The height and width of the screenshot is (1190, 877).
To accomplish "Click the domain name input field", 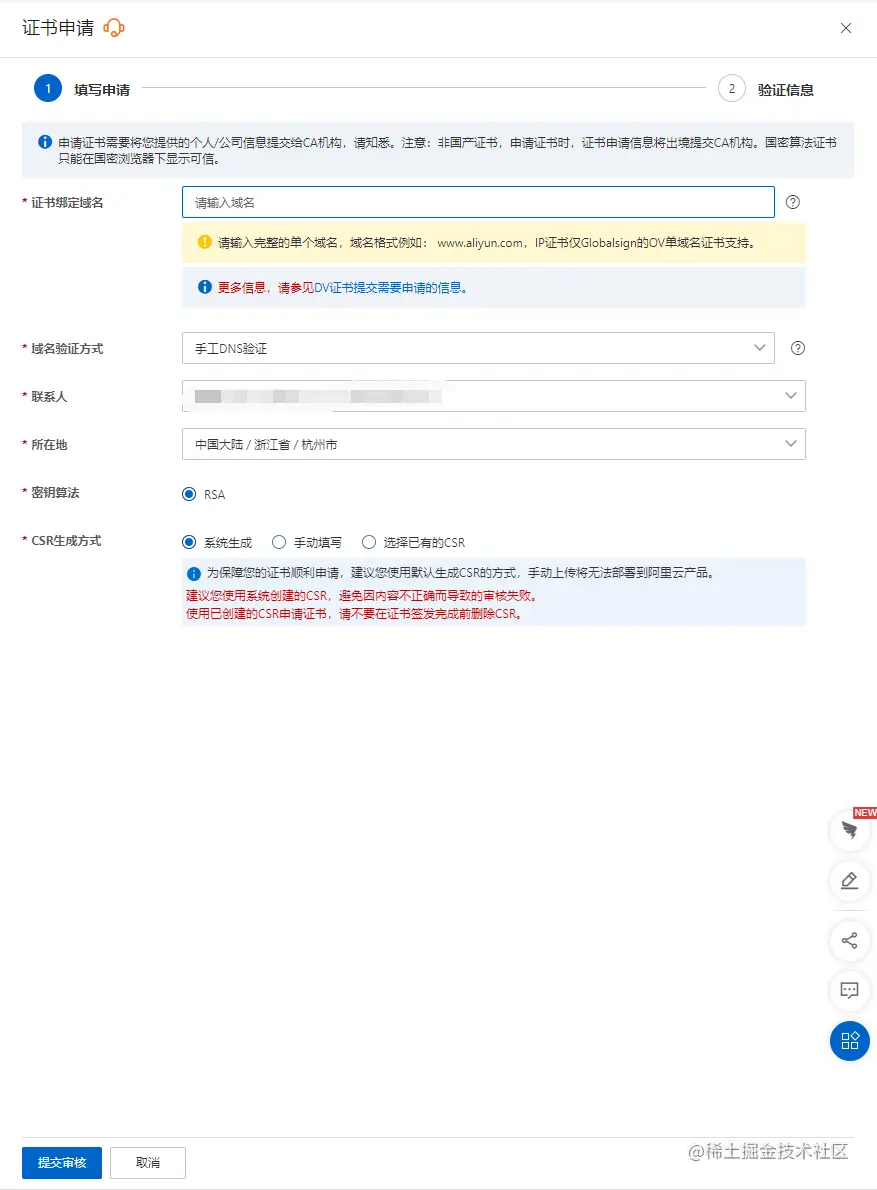I will 477,202.
